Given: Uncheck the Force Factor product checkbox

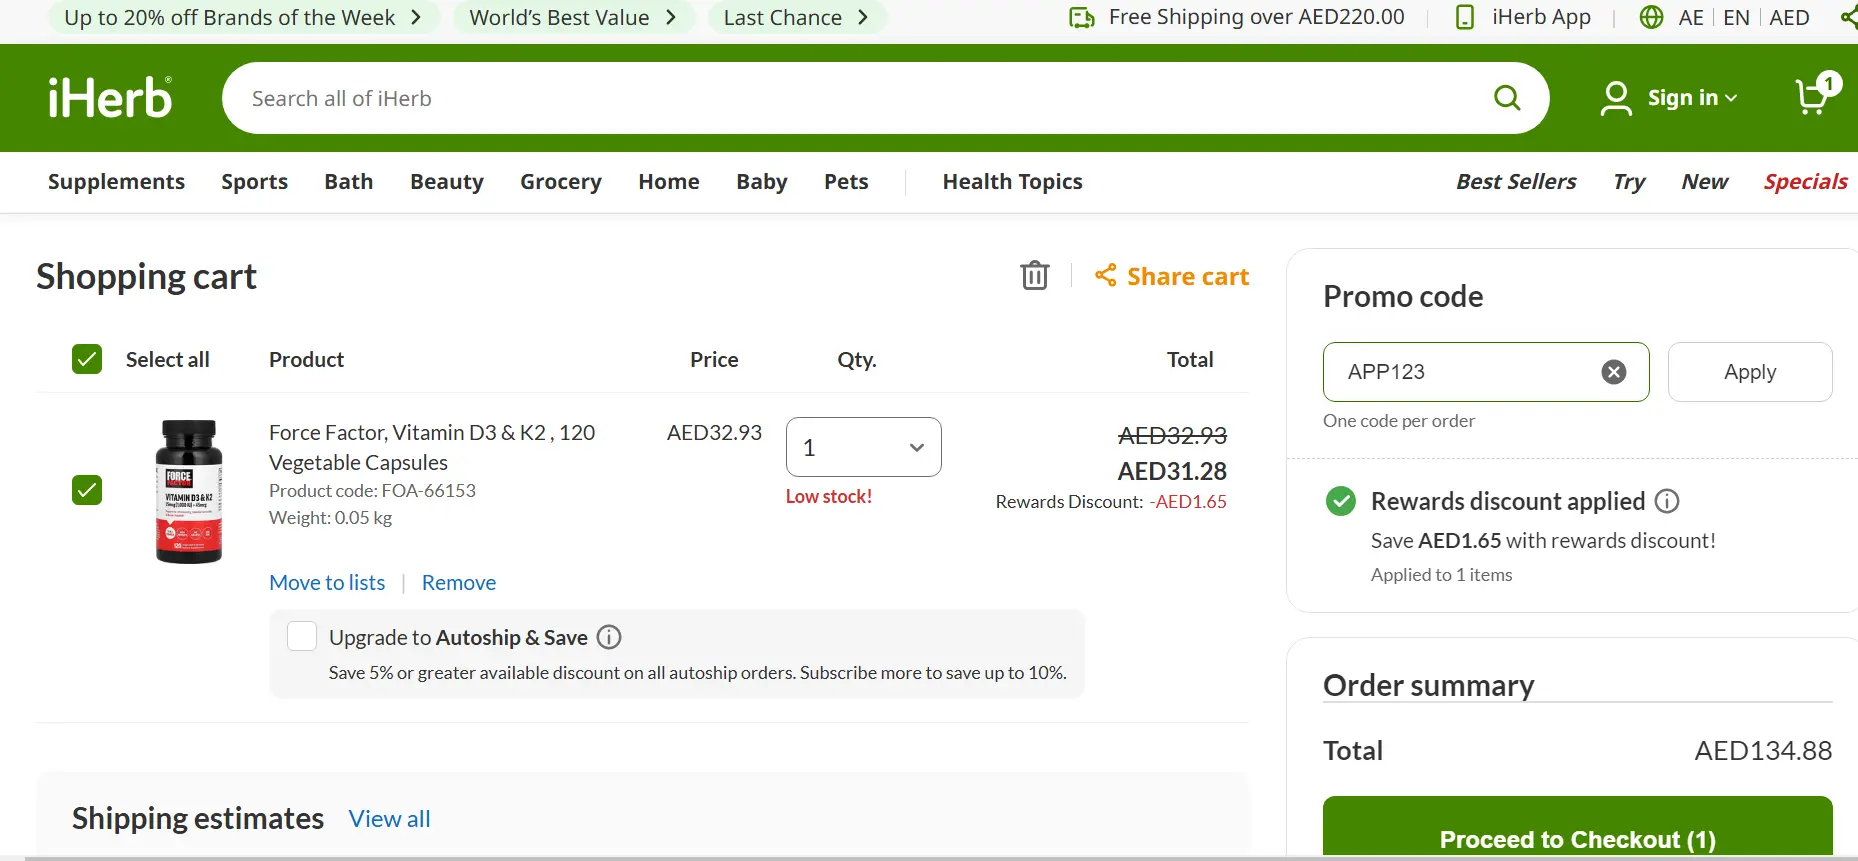Looking at the screenshot, I should click(87, 490).
